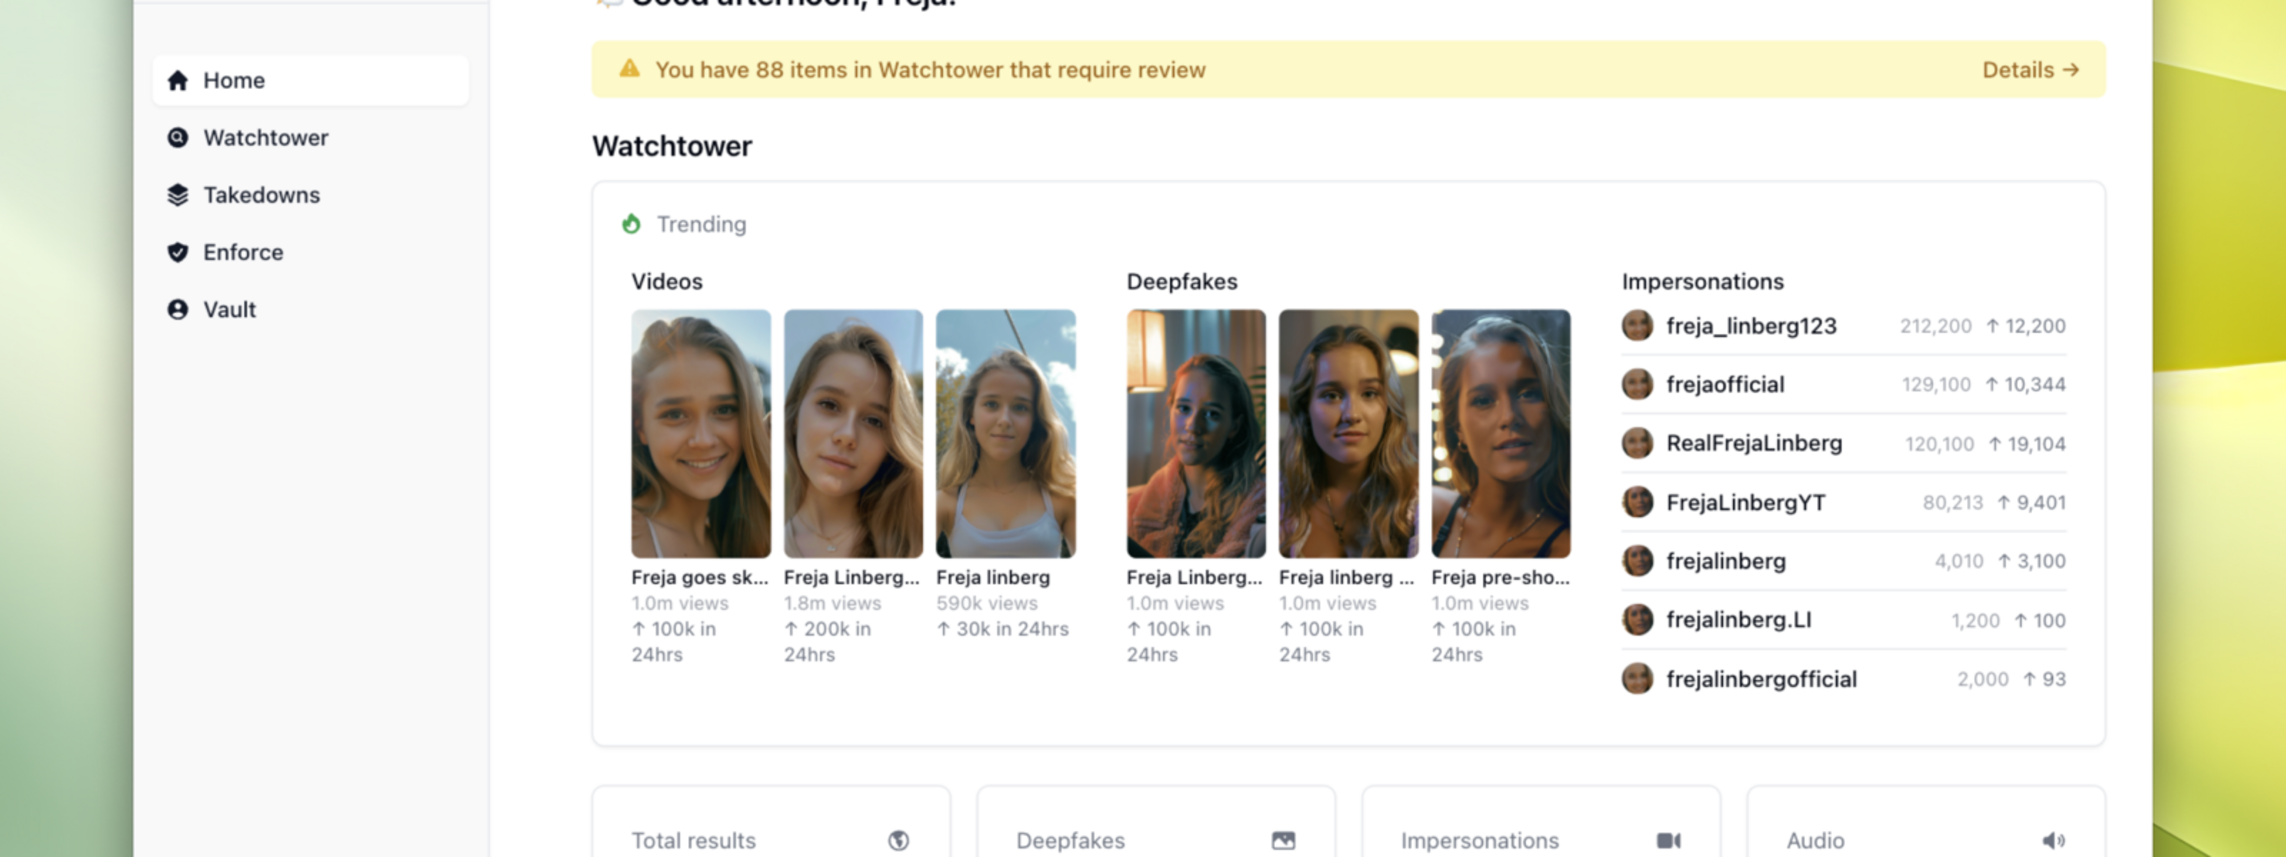2286x857 pixels.
Task: Go to the Enforce section
Action: pos(243,252)
